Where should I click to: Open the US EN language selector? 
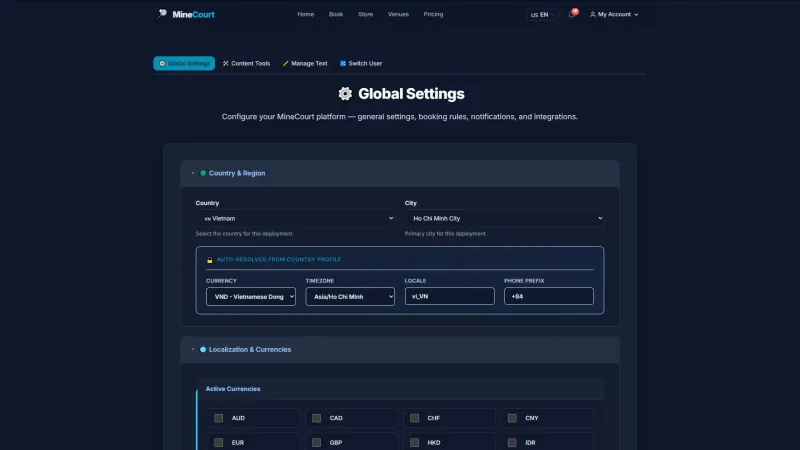coord(542,15)
